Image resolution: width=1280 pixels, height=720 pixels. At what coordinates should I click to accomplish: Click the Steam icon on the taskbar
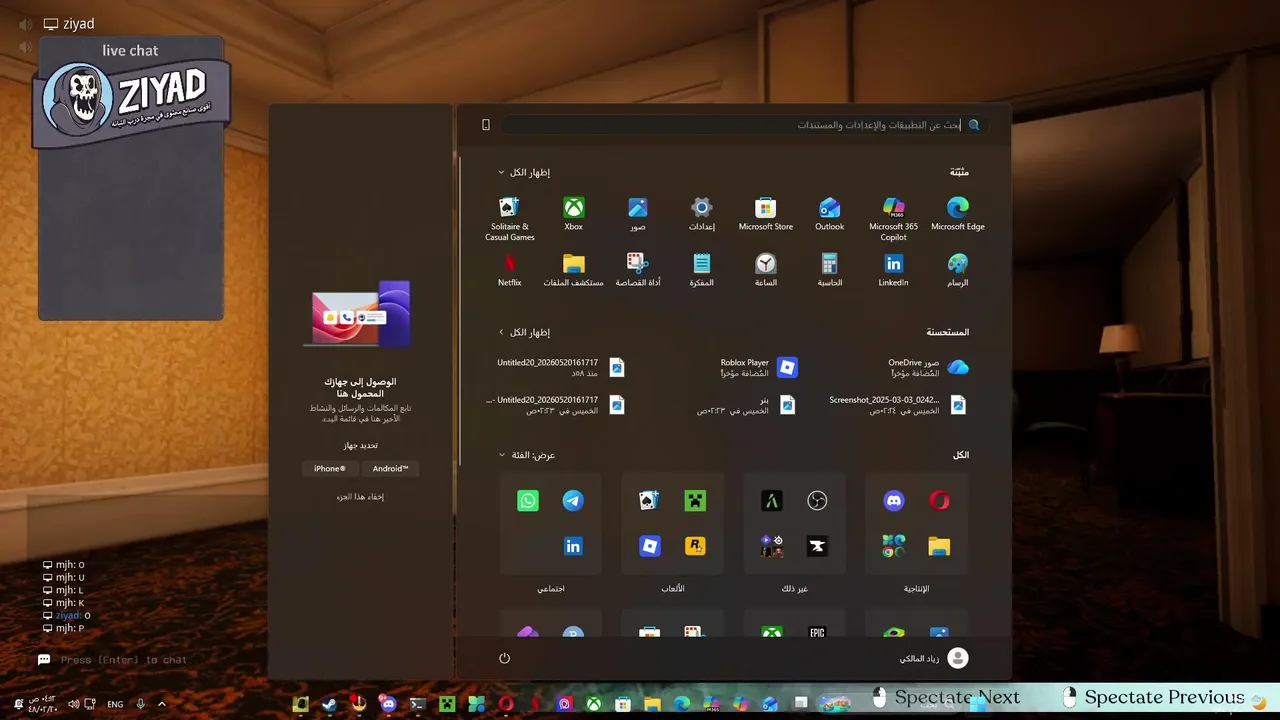pyautogui.click(x=329, y=704)
